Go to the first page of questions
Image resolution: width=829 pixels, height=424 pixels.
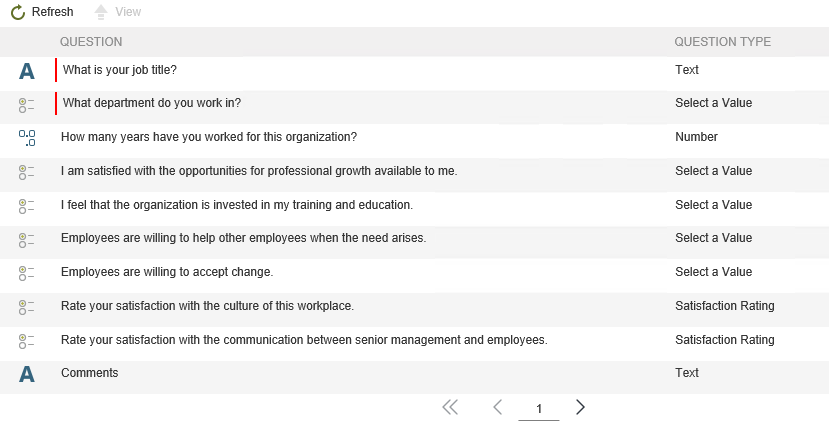[x=450, y=407]
